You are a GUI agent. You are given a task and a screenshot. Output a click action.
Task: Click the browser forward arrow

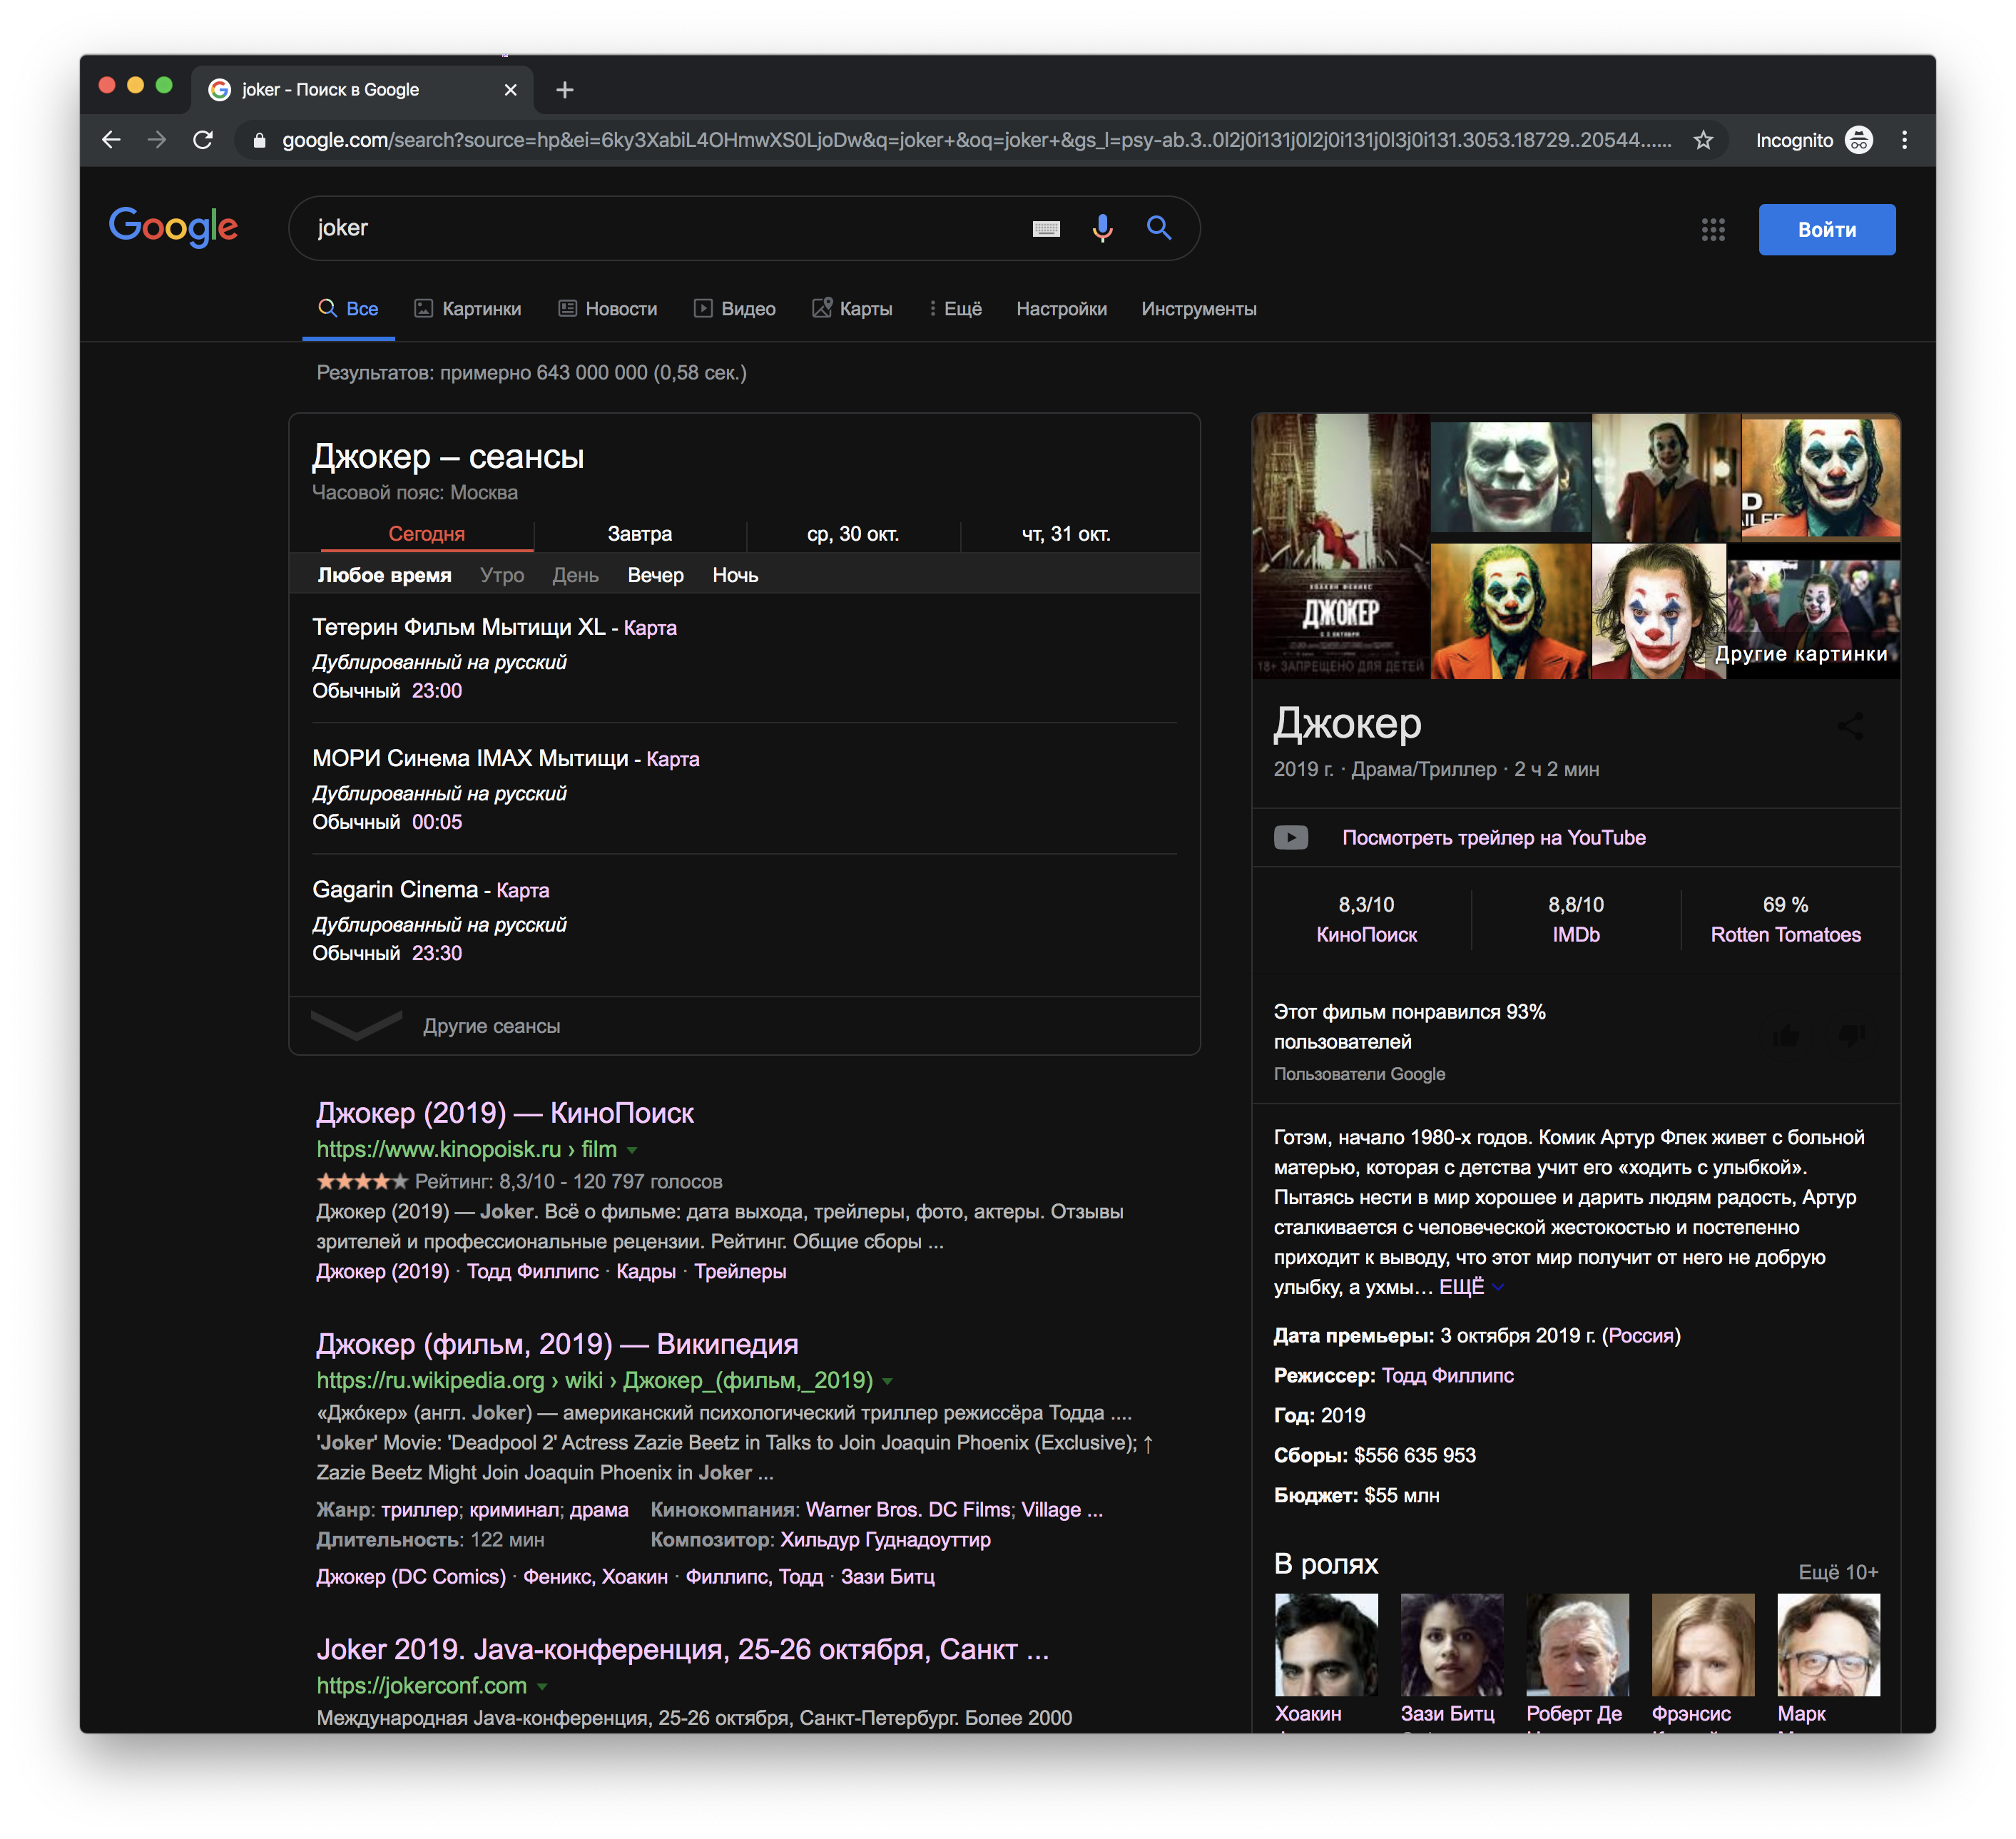click(x=157, y=140)
